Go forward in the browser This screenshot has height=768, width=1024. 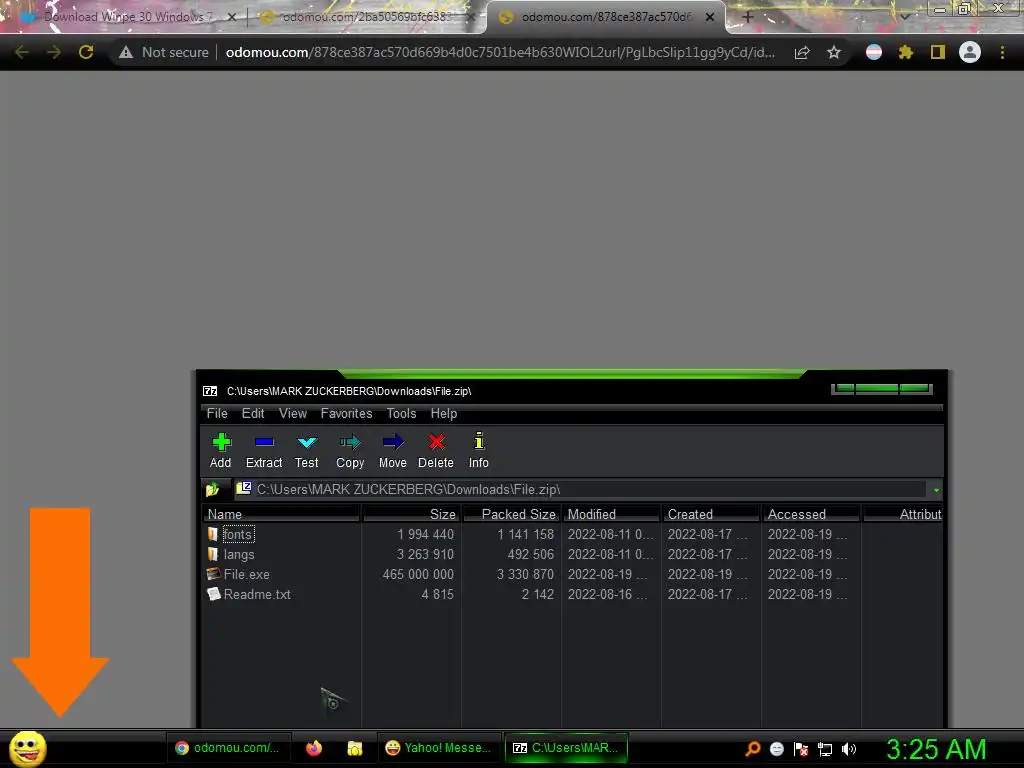[54, 52]
